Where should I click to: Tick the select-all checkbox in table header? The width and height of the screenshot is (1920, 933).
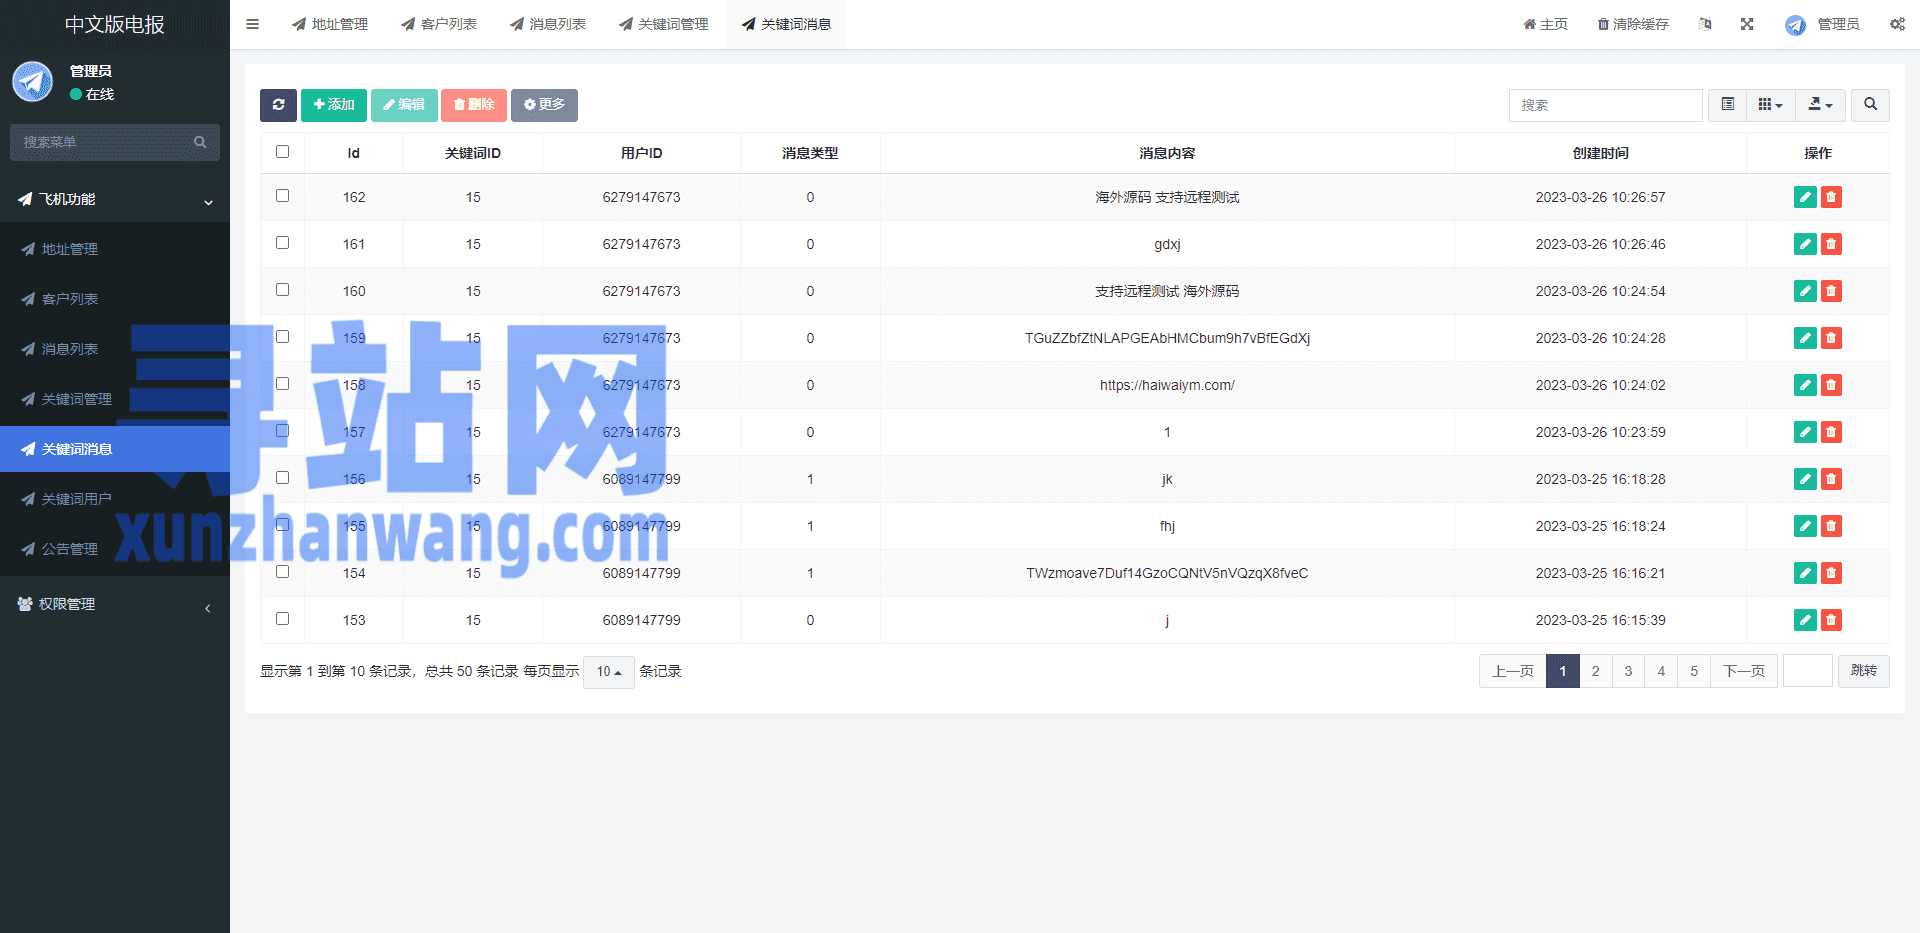click(x=282, y=152)
